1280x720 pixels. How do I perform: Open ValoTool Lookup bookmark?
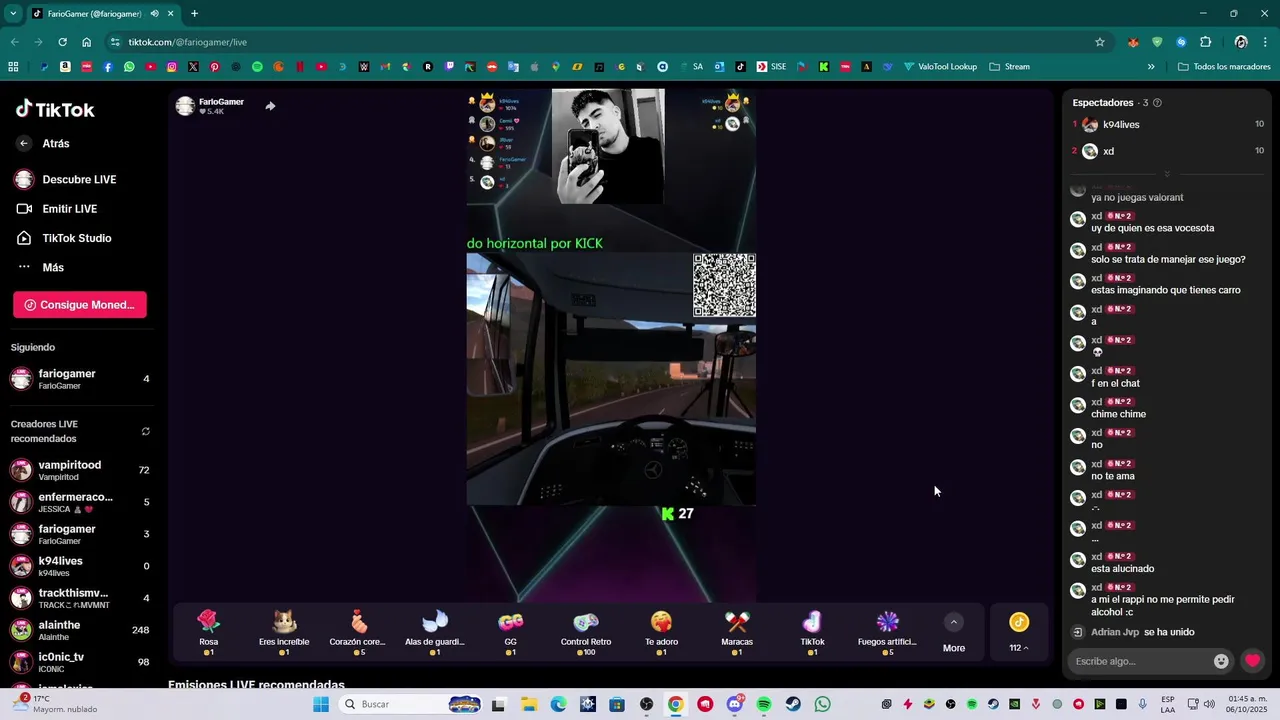coord(940,67)
